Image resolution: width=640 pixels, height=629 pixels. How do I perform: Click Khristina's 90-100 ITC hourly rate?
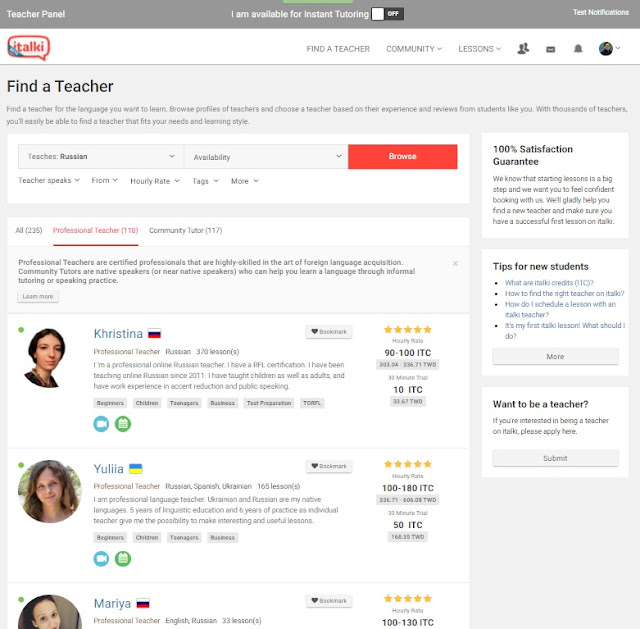tap(407, 353)
